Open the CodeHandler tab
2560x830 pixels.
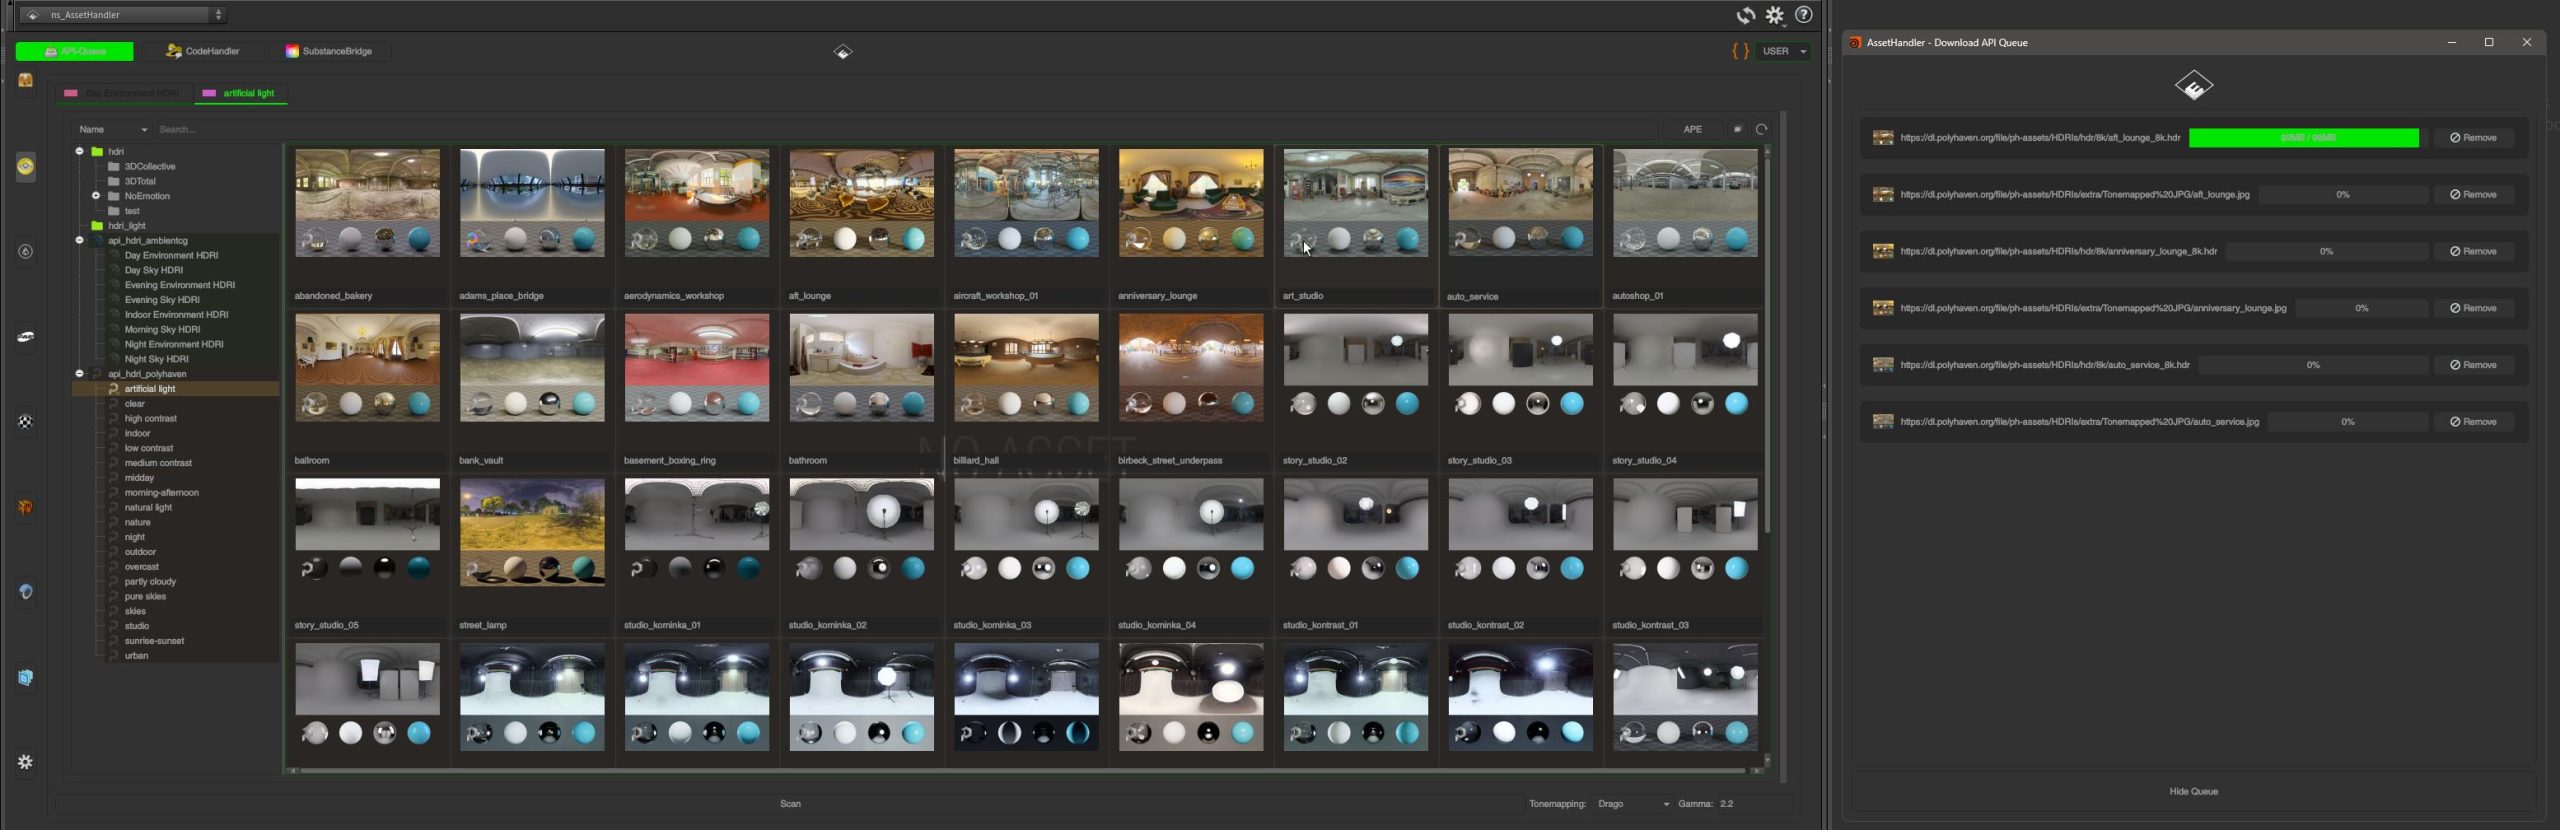[203, 51]
